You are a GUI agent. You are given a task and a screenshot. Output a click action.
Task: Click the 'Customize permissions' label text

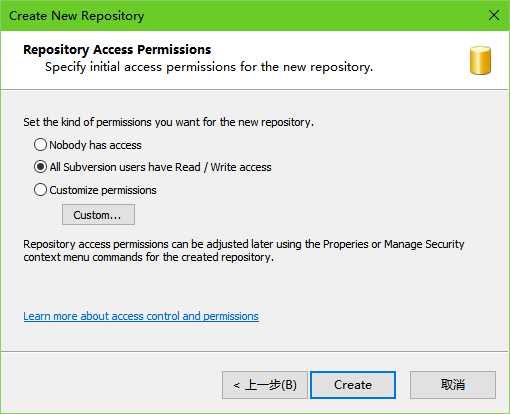tap(103, 190)
